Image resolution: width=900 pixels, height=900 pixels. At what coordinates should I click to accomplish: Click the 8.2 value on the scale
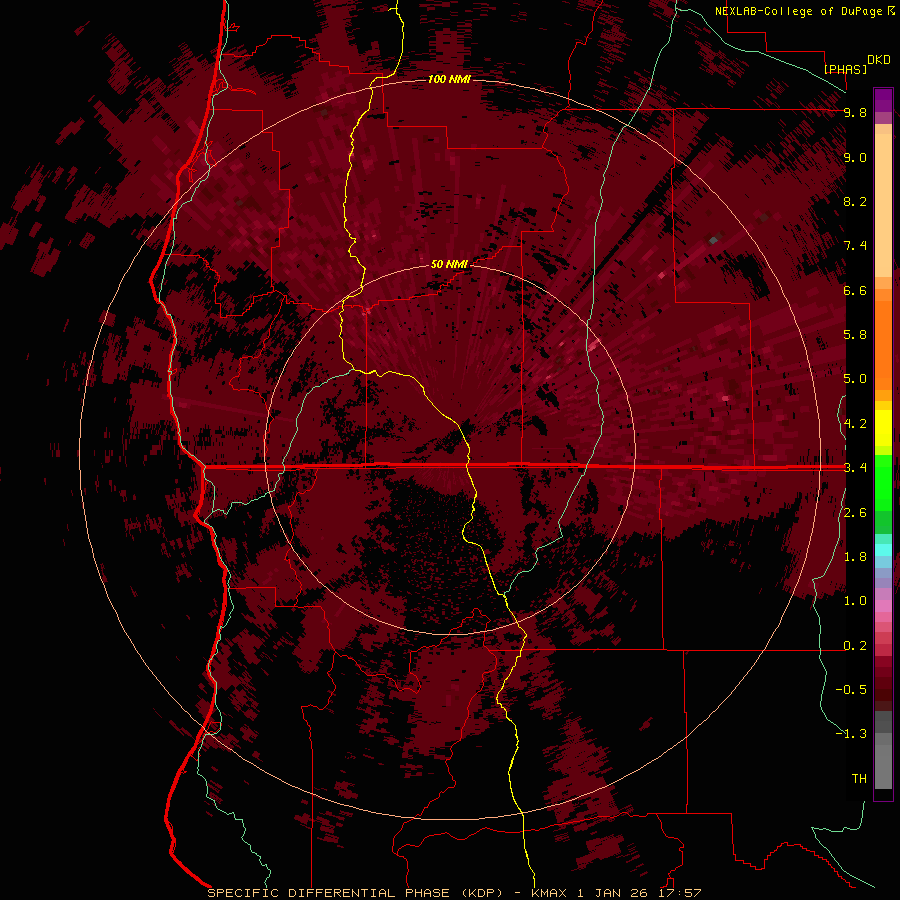(x=855, y=201)
